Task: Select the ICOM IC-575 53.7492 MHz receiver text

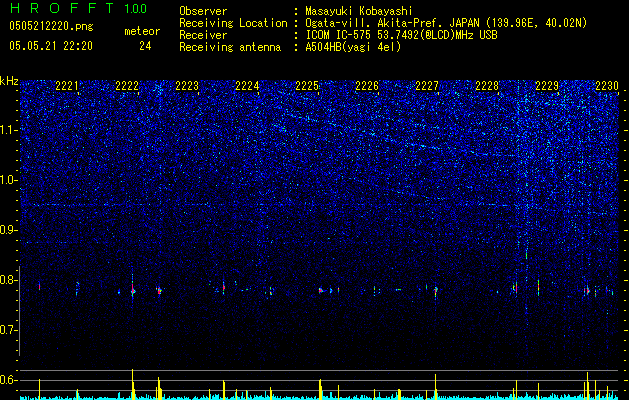Action: click(x=401, y=35)
